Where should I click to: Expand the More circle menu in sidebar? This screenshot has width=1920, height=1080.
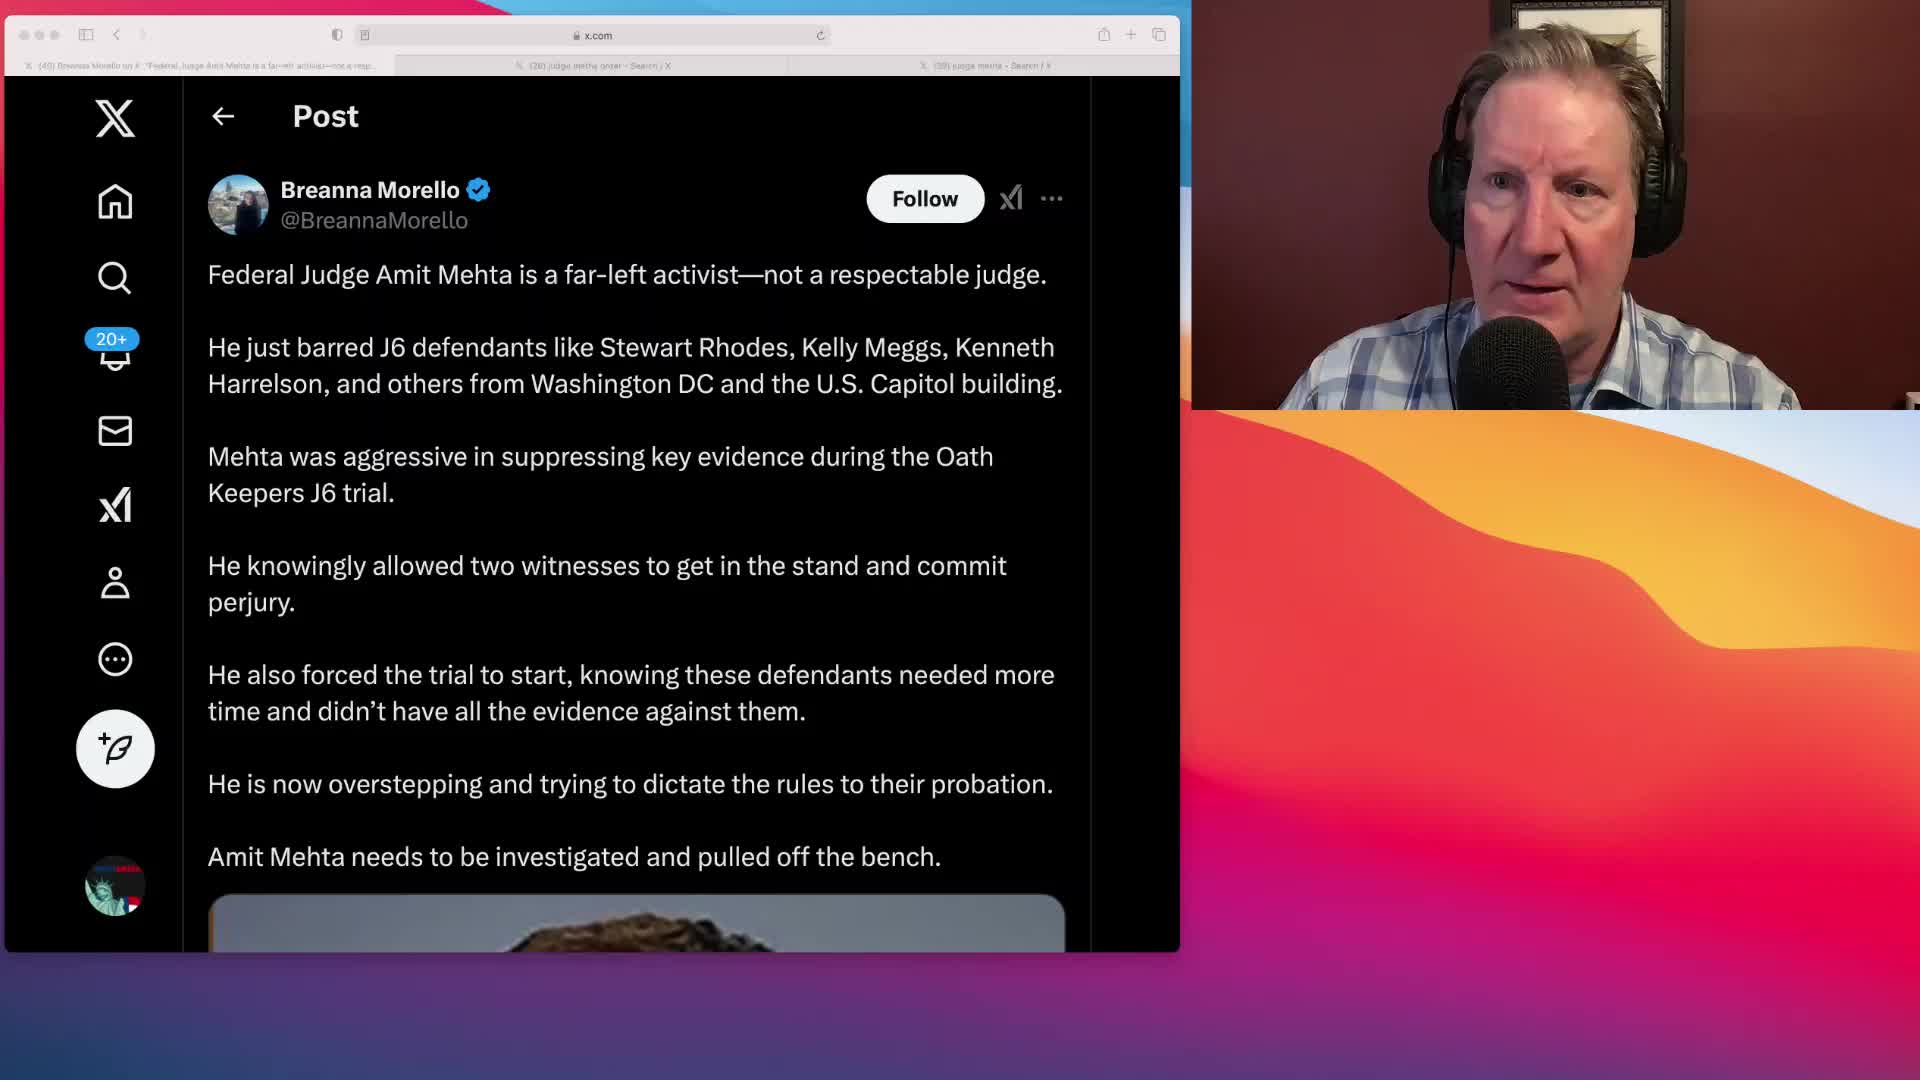(x=115, y=659)
